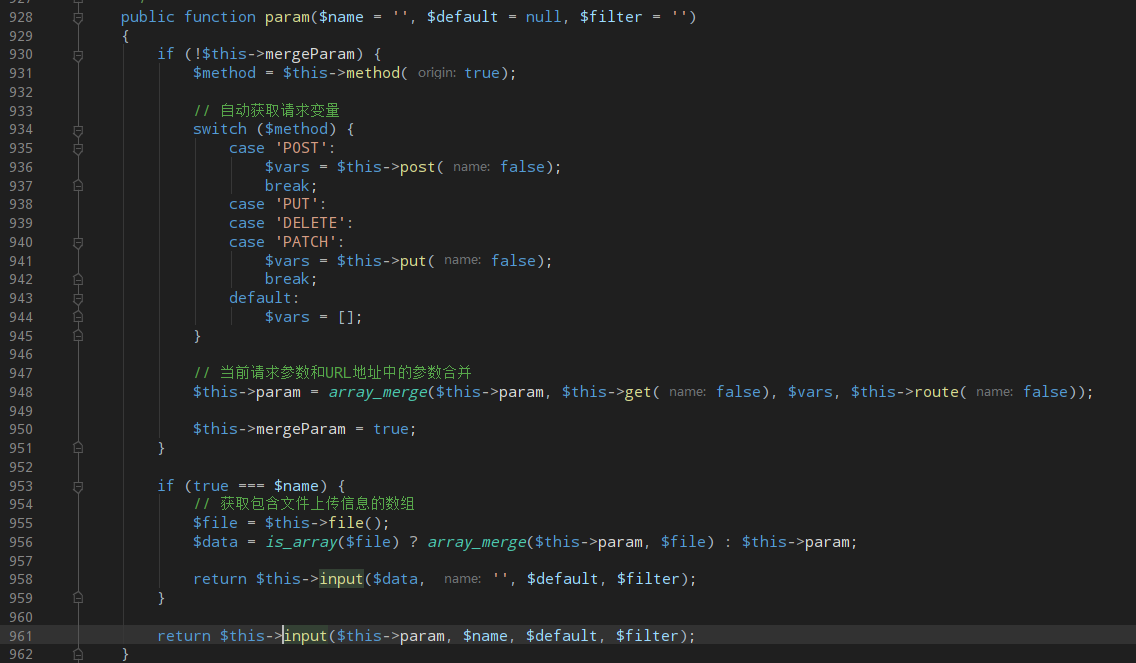Click the 'PATCH' string literal
This screenshot has height=663, width=1136.
305,242
